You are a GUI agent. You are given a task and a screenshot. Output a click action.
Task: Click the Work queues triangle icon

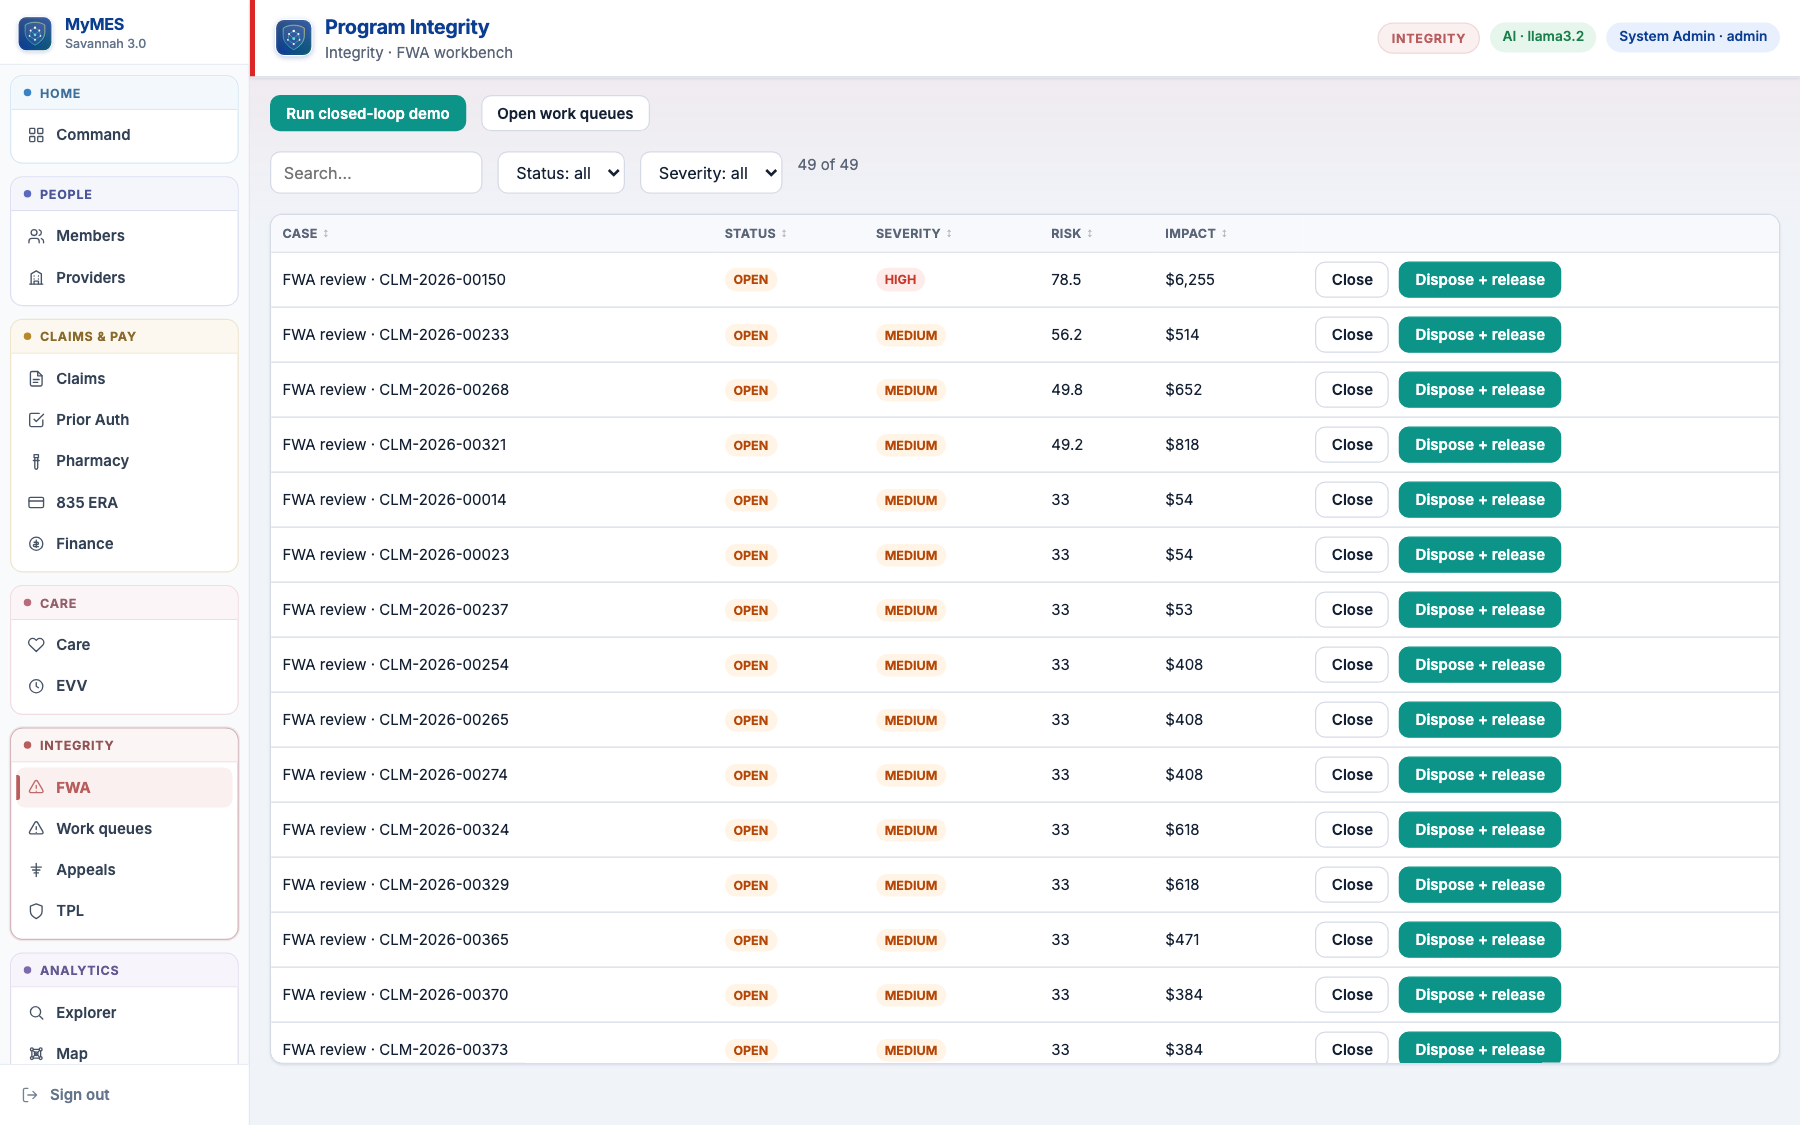(36, 829)
